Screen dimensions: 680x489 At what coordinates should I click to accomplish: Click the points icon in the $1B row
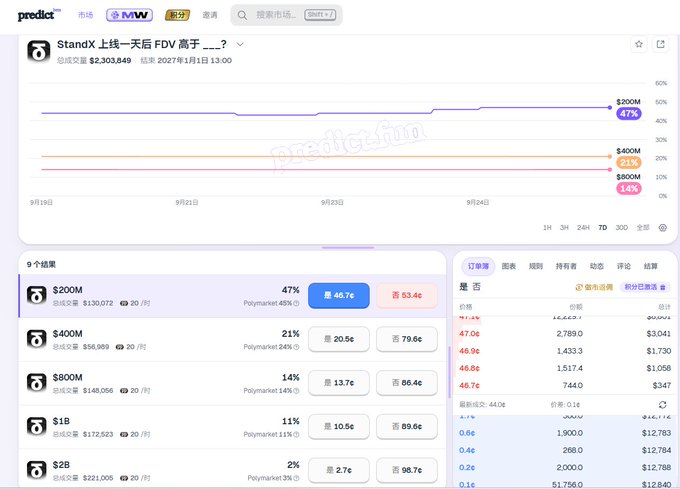pos(124,434)
